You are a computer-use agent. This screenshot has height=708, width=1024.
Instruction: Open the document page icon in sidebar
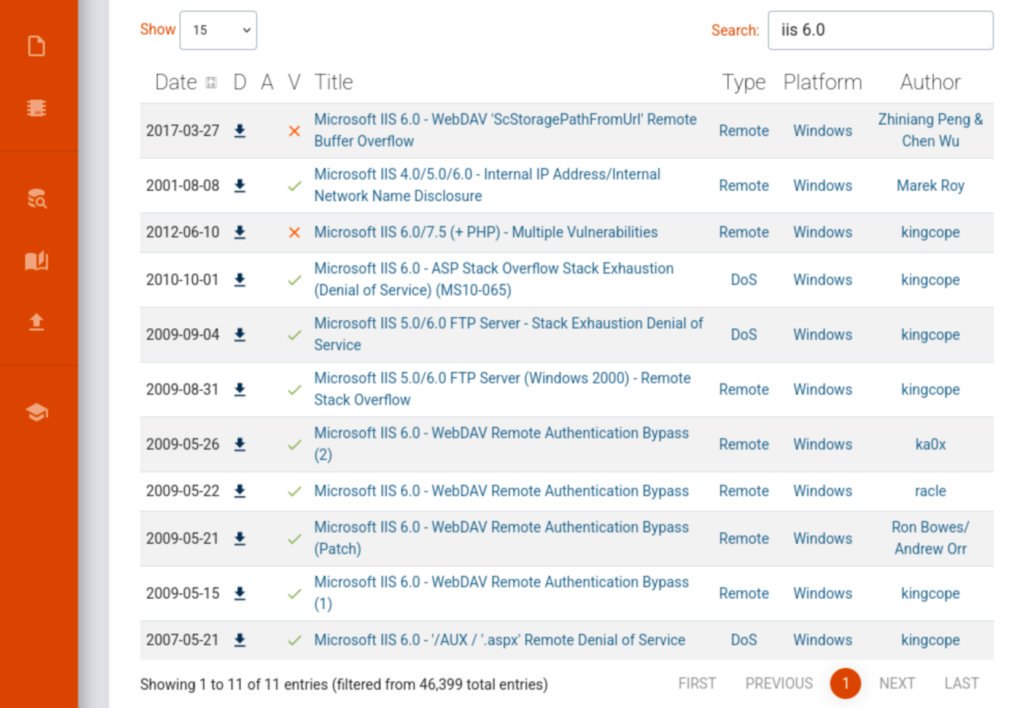click(x=37, y=46)
